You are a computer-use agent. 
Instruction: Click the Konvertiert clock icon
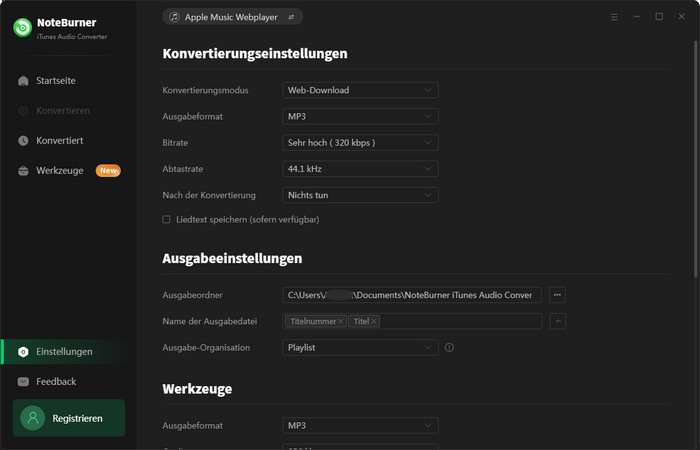click(x=23, y=141)
